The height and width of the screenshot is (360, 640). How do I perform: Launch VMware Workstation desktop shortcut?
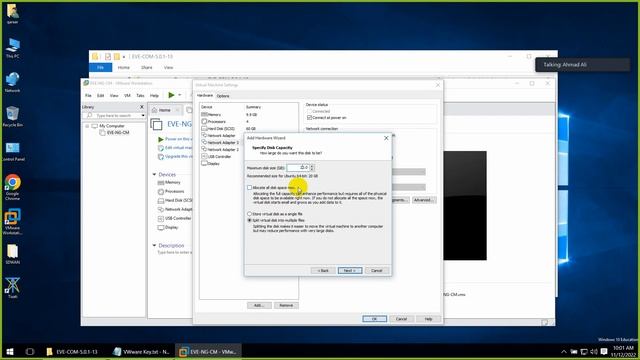pos(12,222)
